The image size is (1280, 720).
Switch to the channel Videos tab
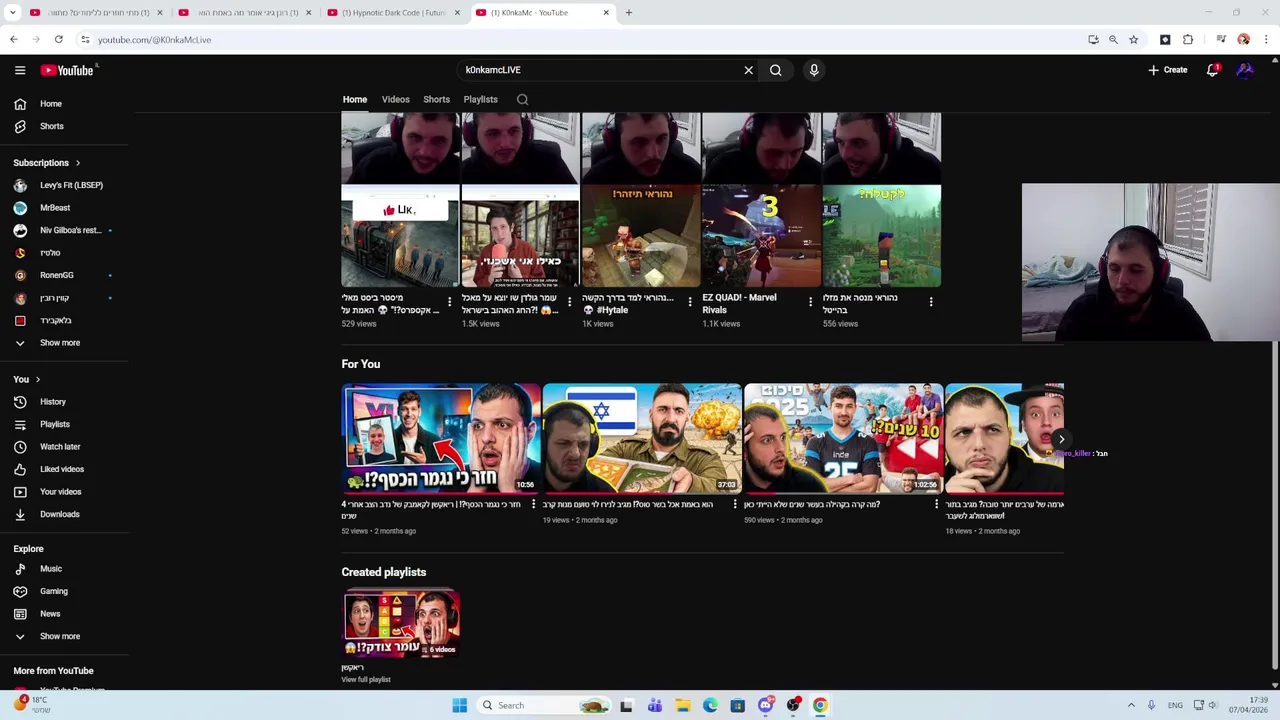395,99
